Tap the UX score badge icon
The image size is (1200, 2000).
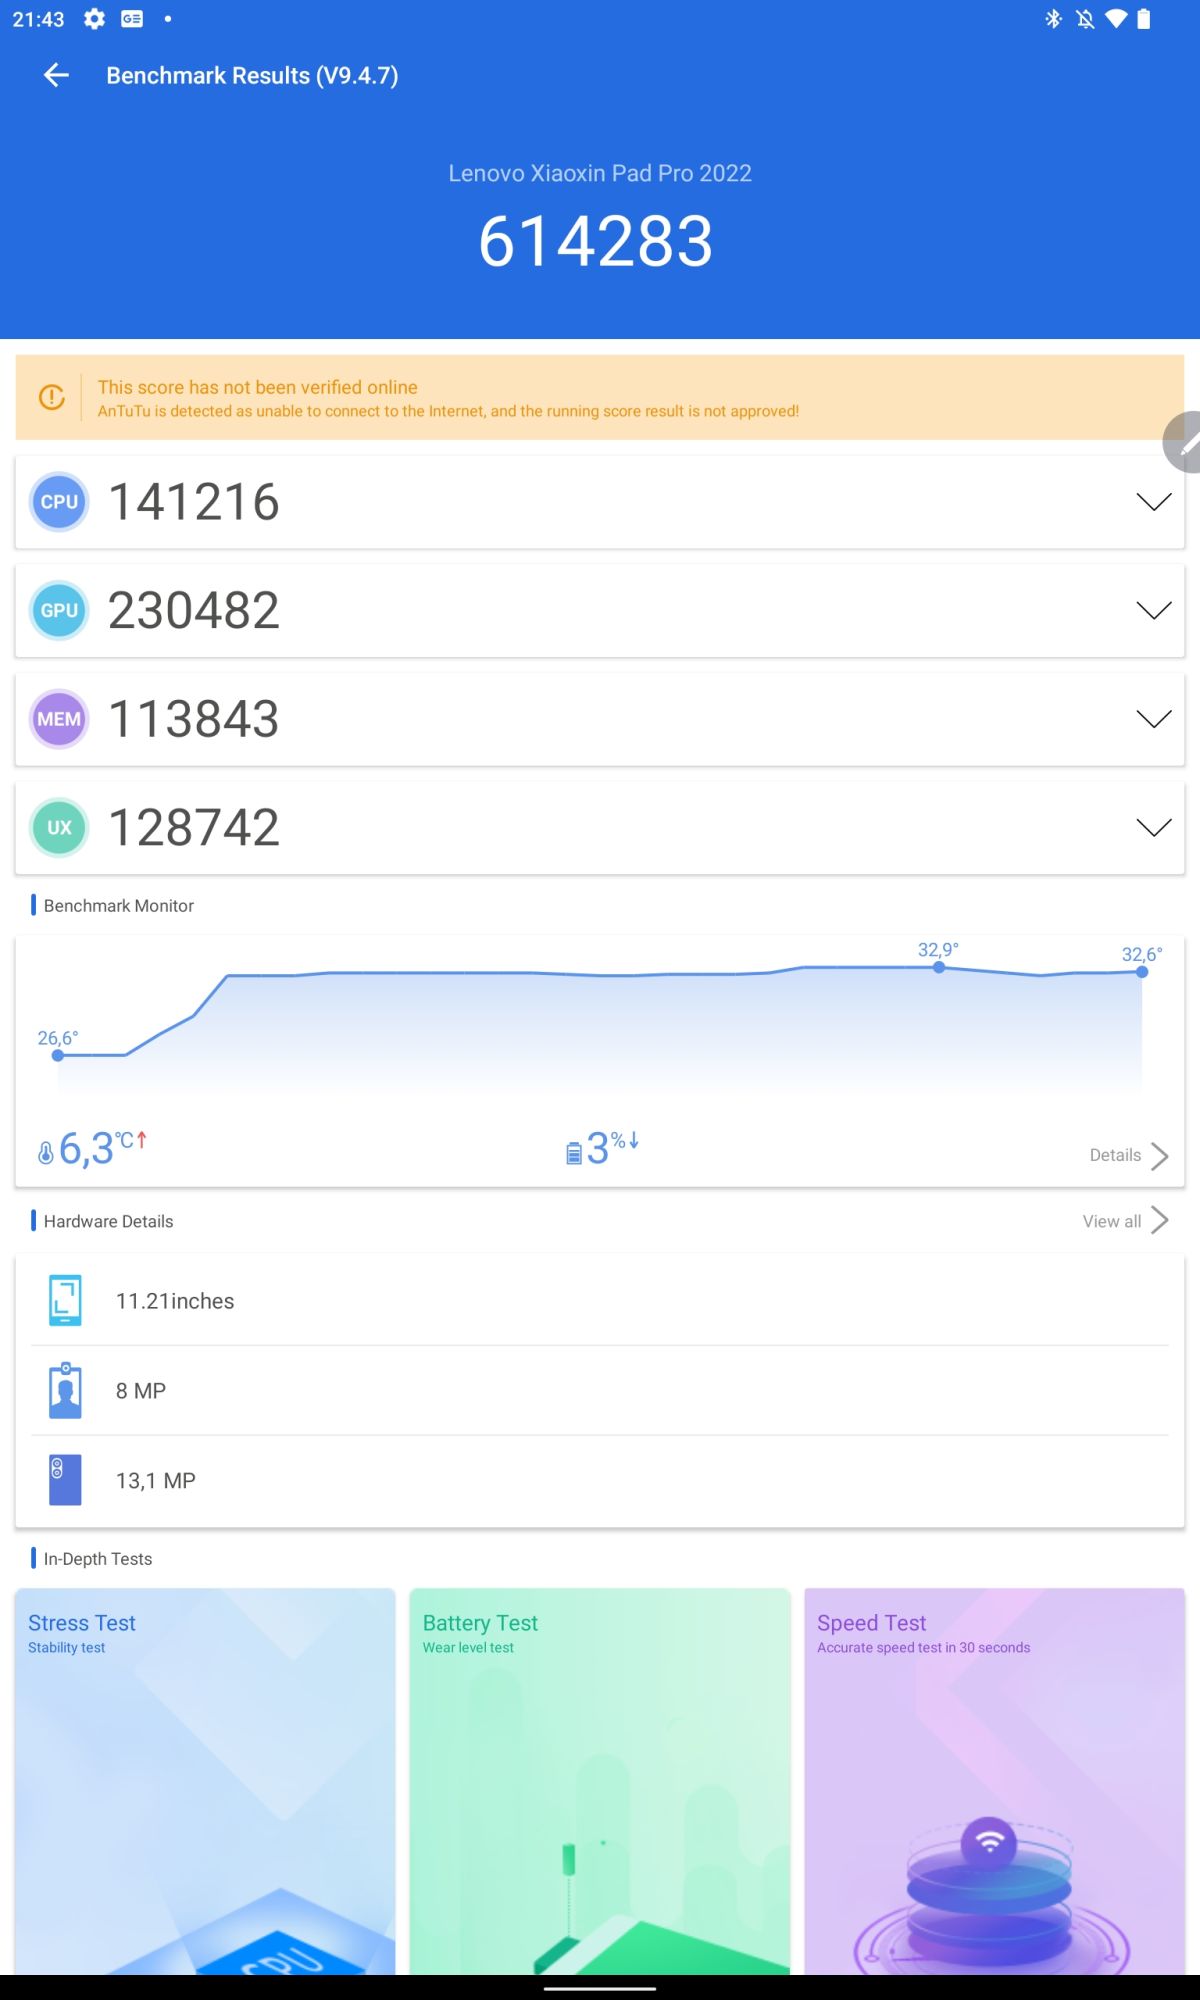59,828
